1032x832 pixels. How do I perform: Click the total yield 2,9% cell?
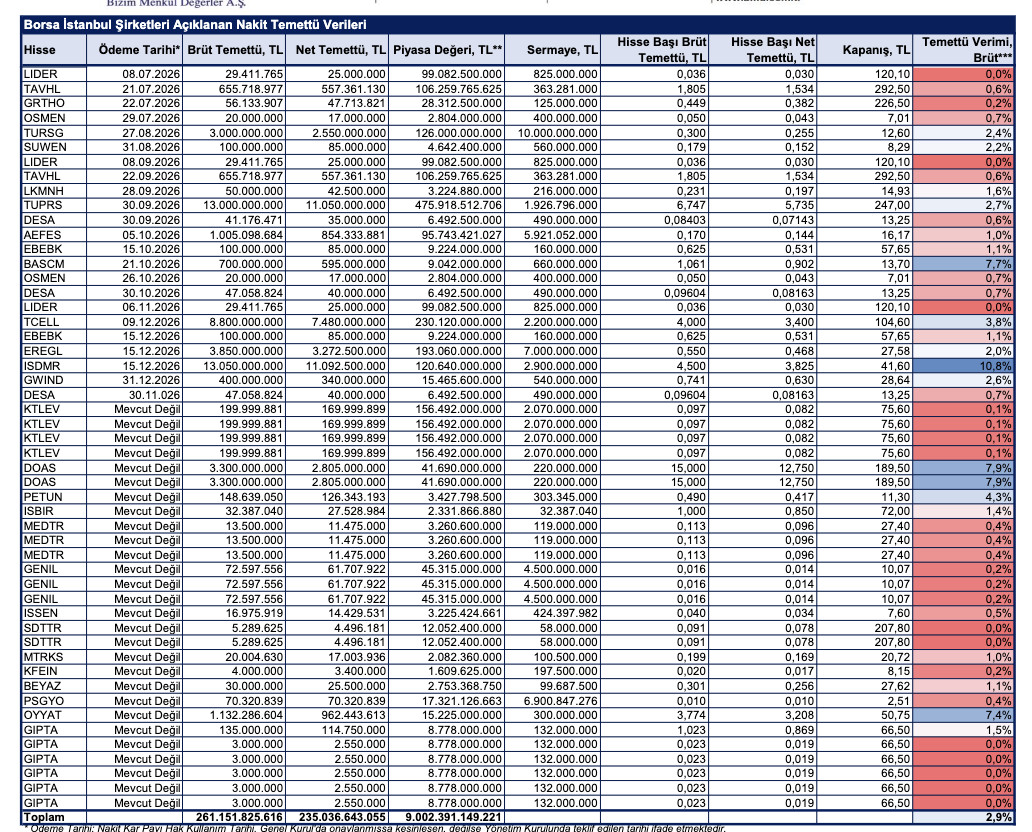point(967,817)
